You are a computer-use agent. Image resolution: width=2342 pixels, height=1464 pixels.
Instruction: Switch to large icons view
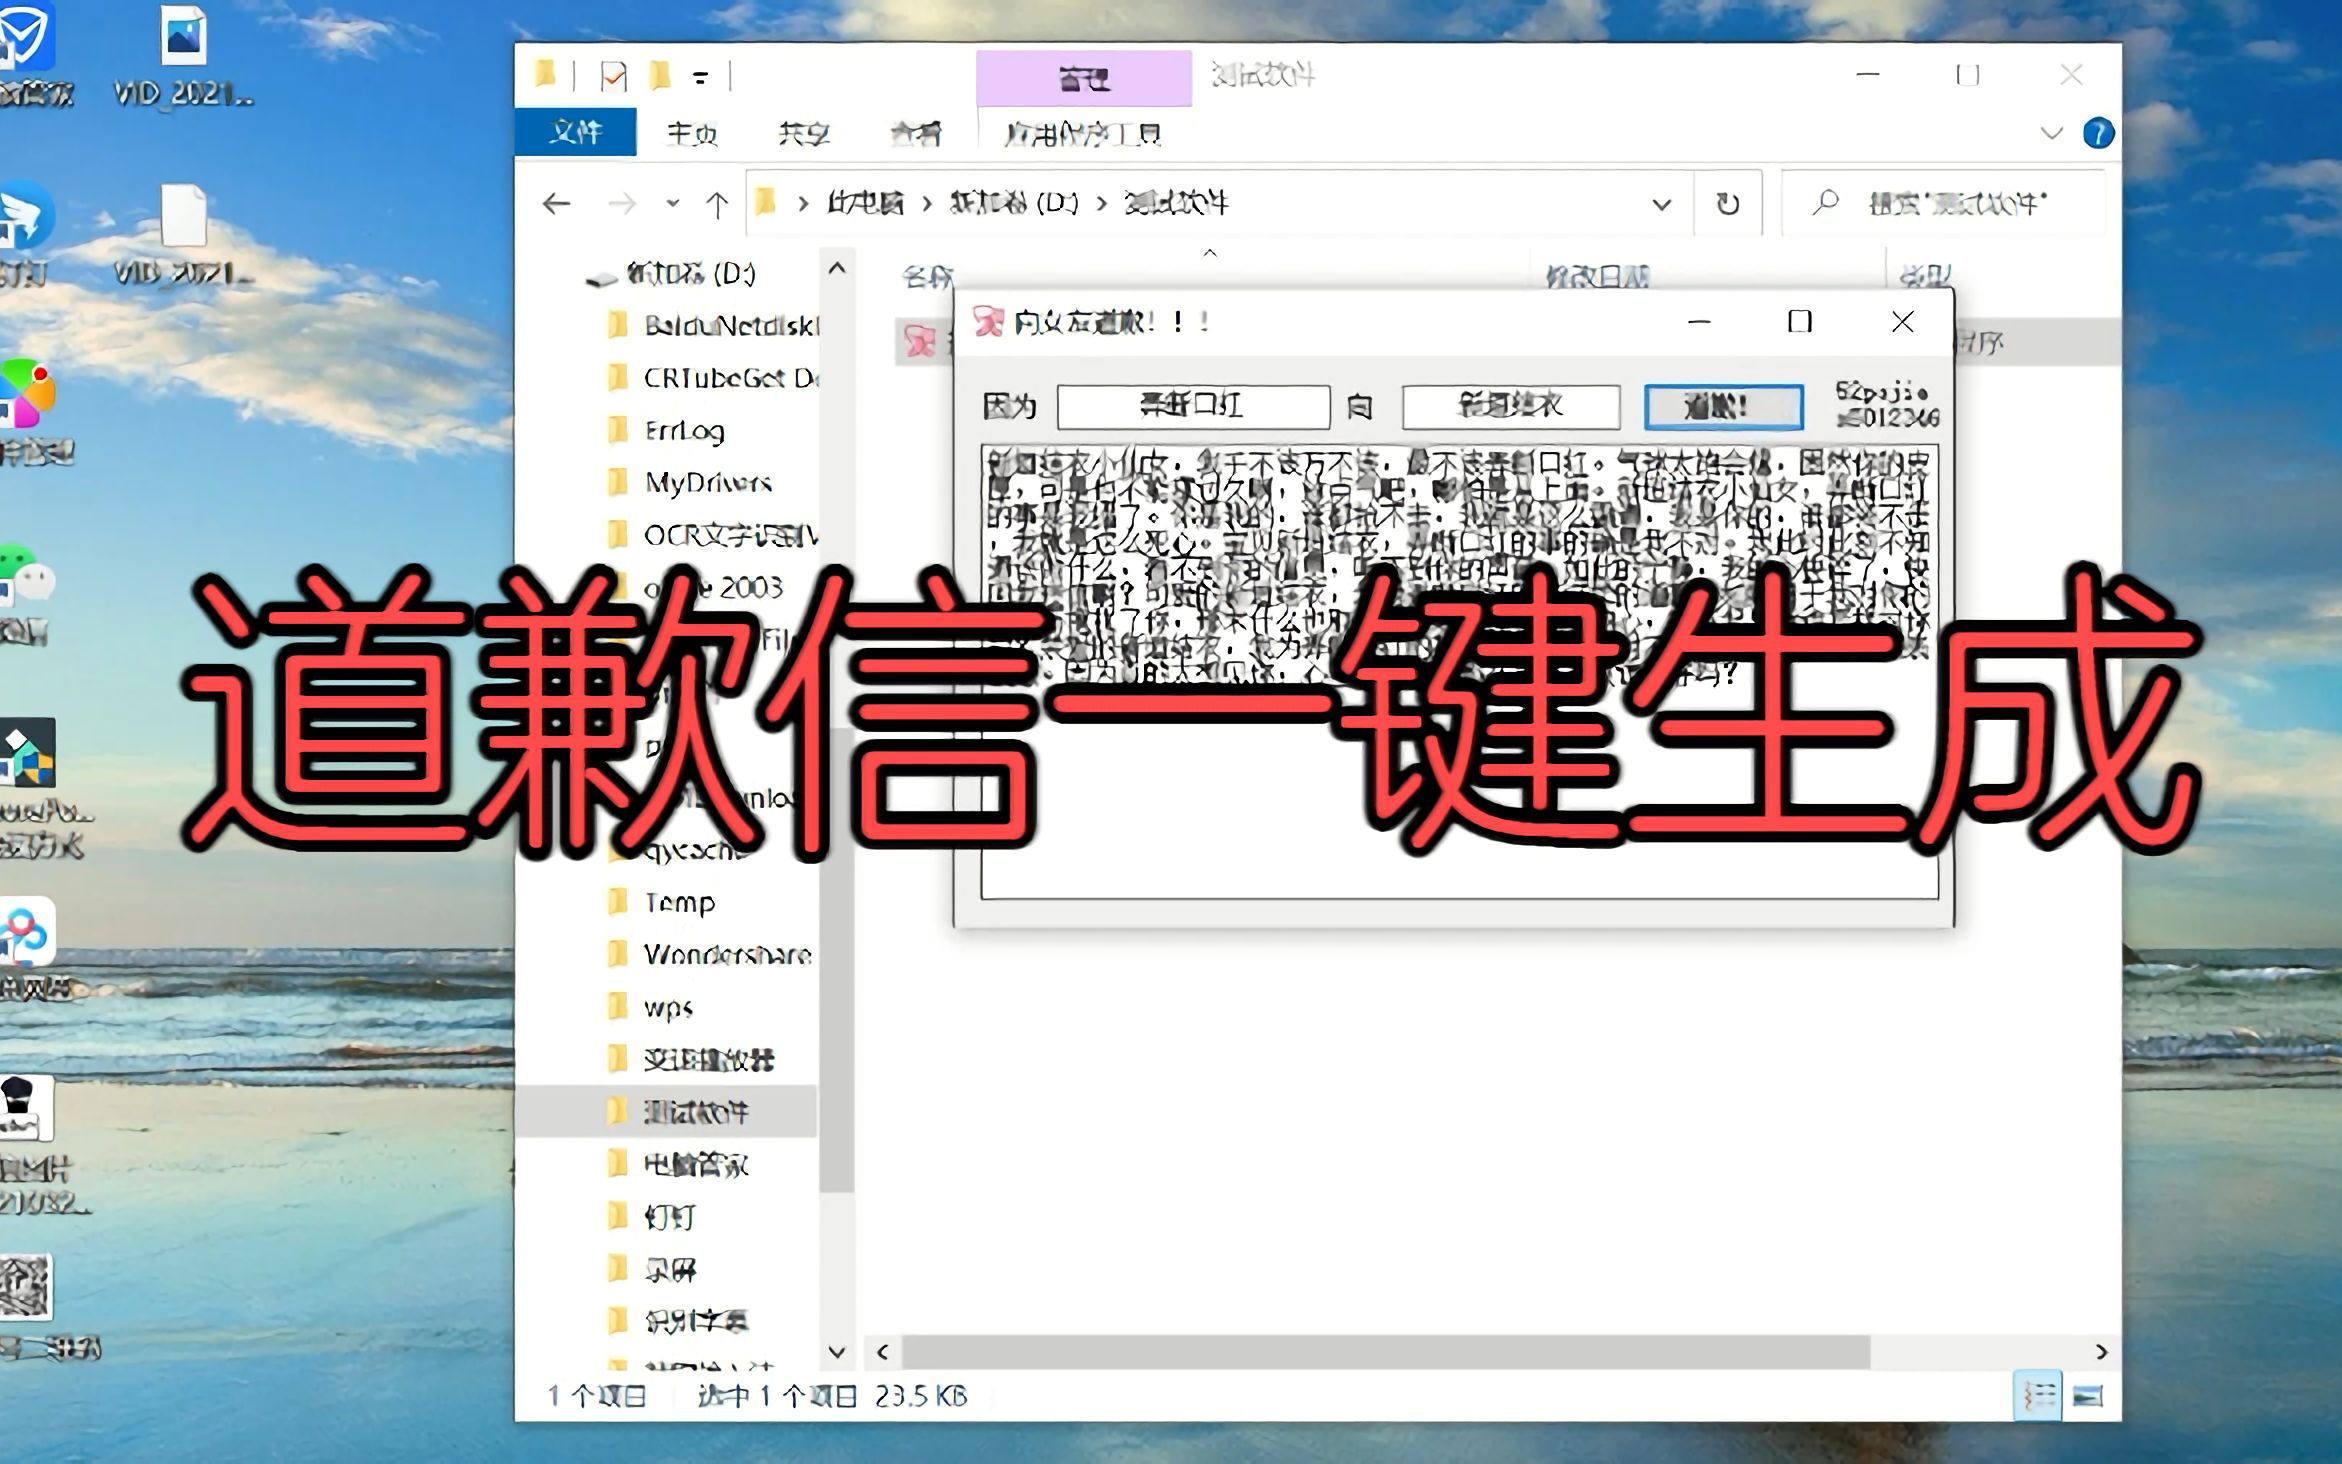(2088, 1395)
